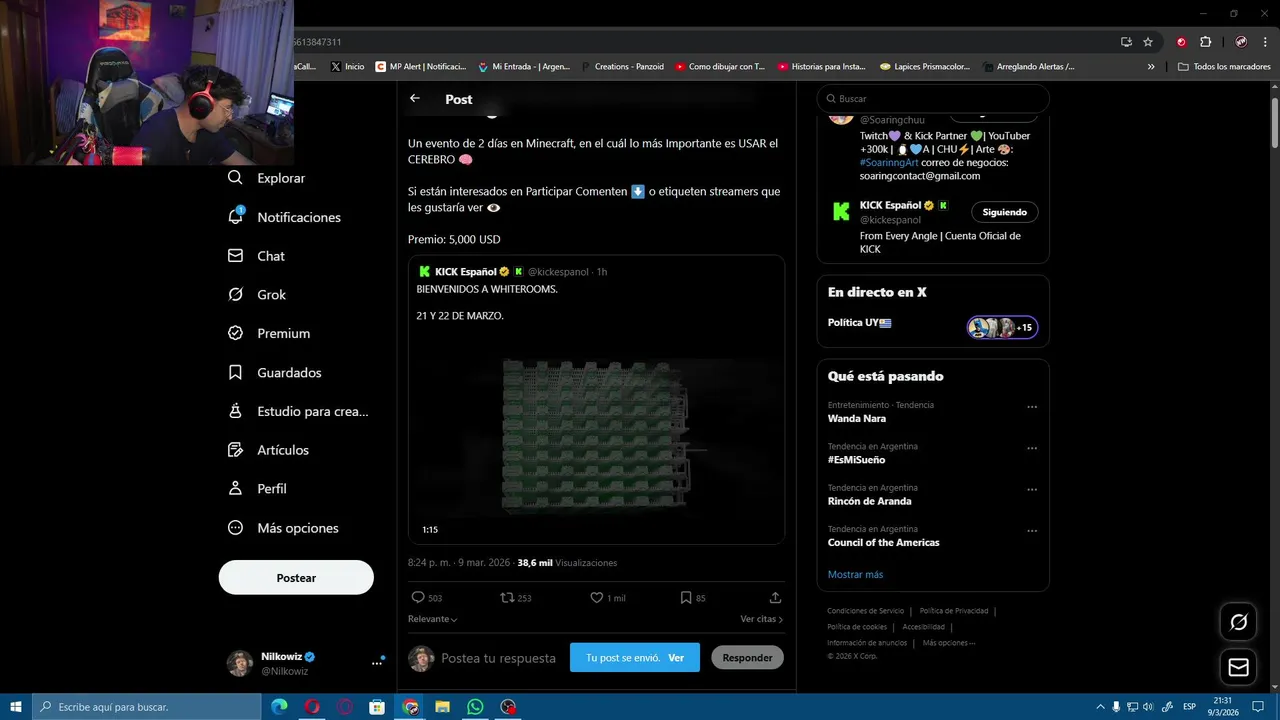Screen dimensions: 1280x720
Task: Click the share post icon
Action: (x=775, y=597)
